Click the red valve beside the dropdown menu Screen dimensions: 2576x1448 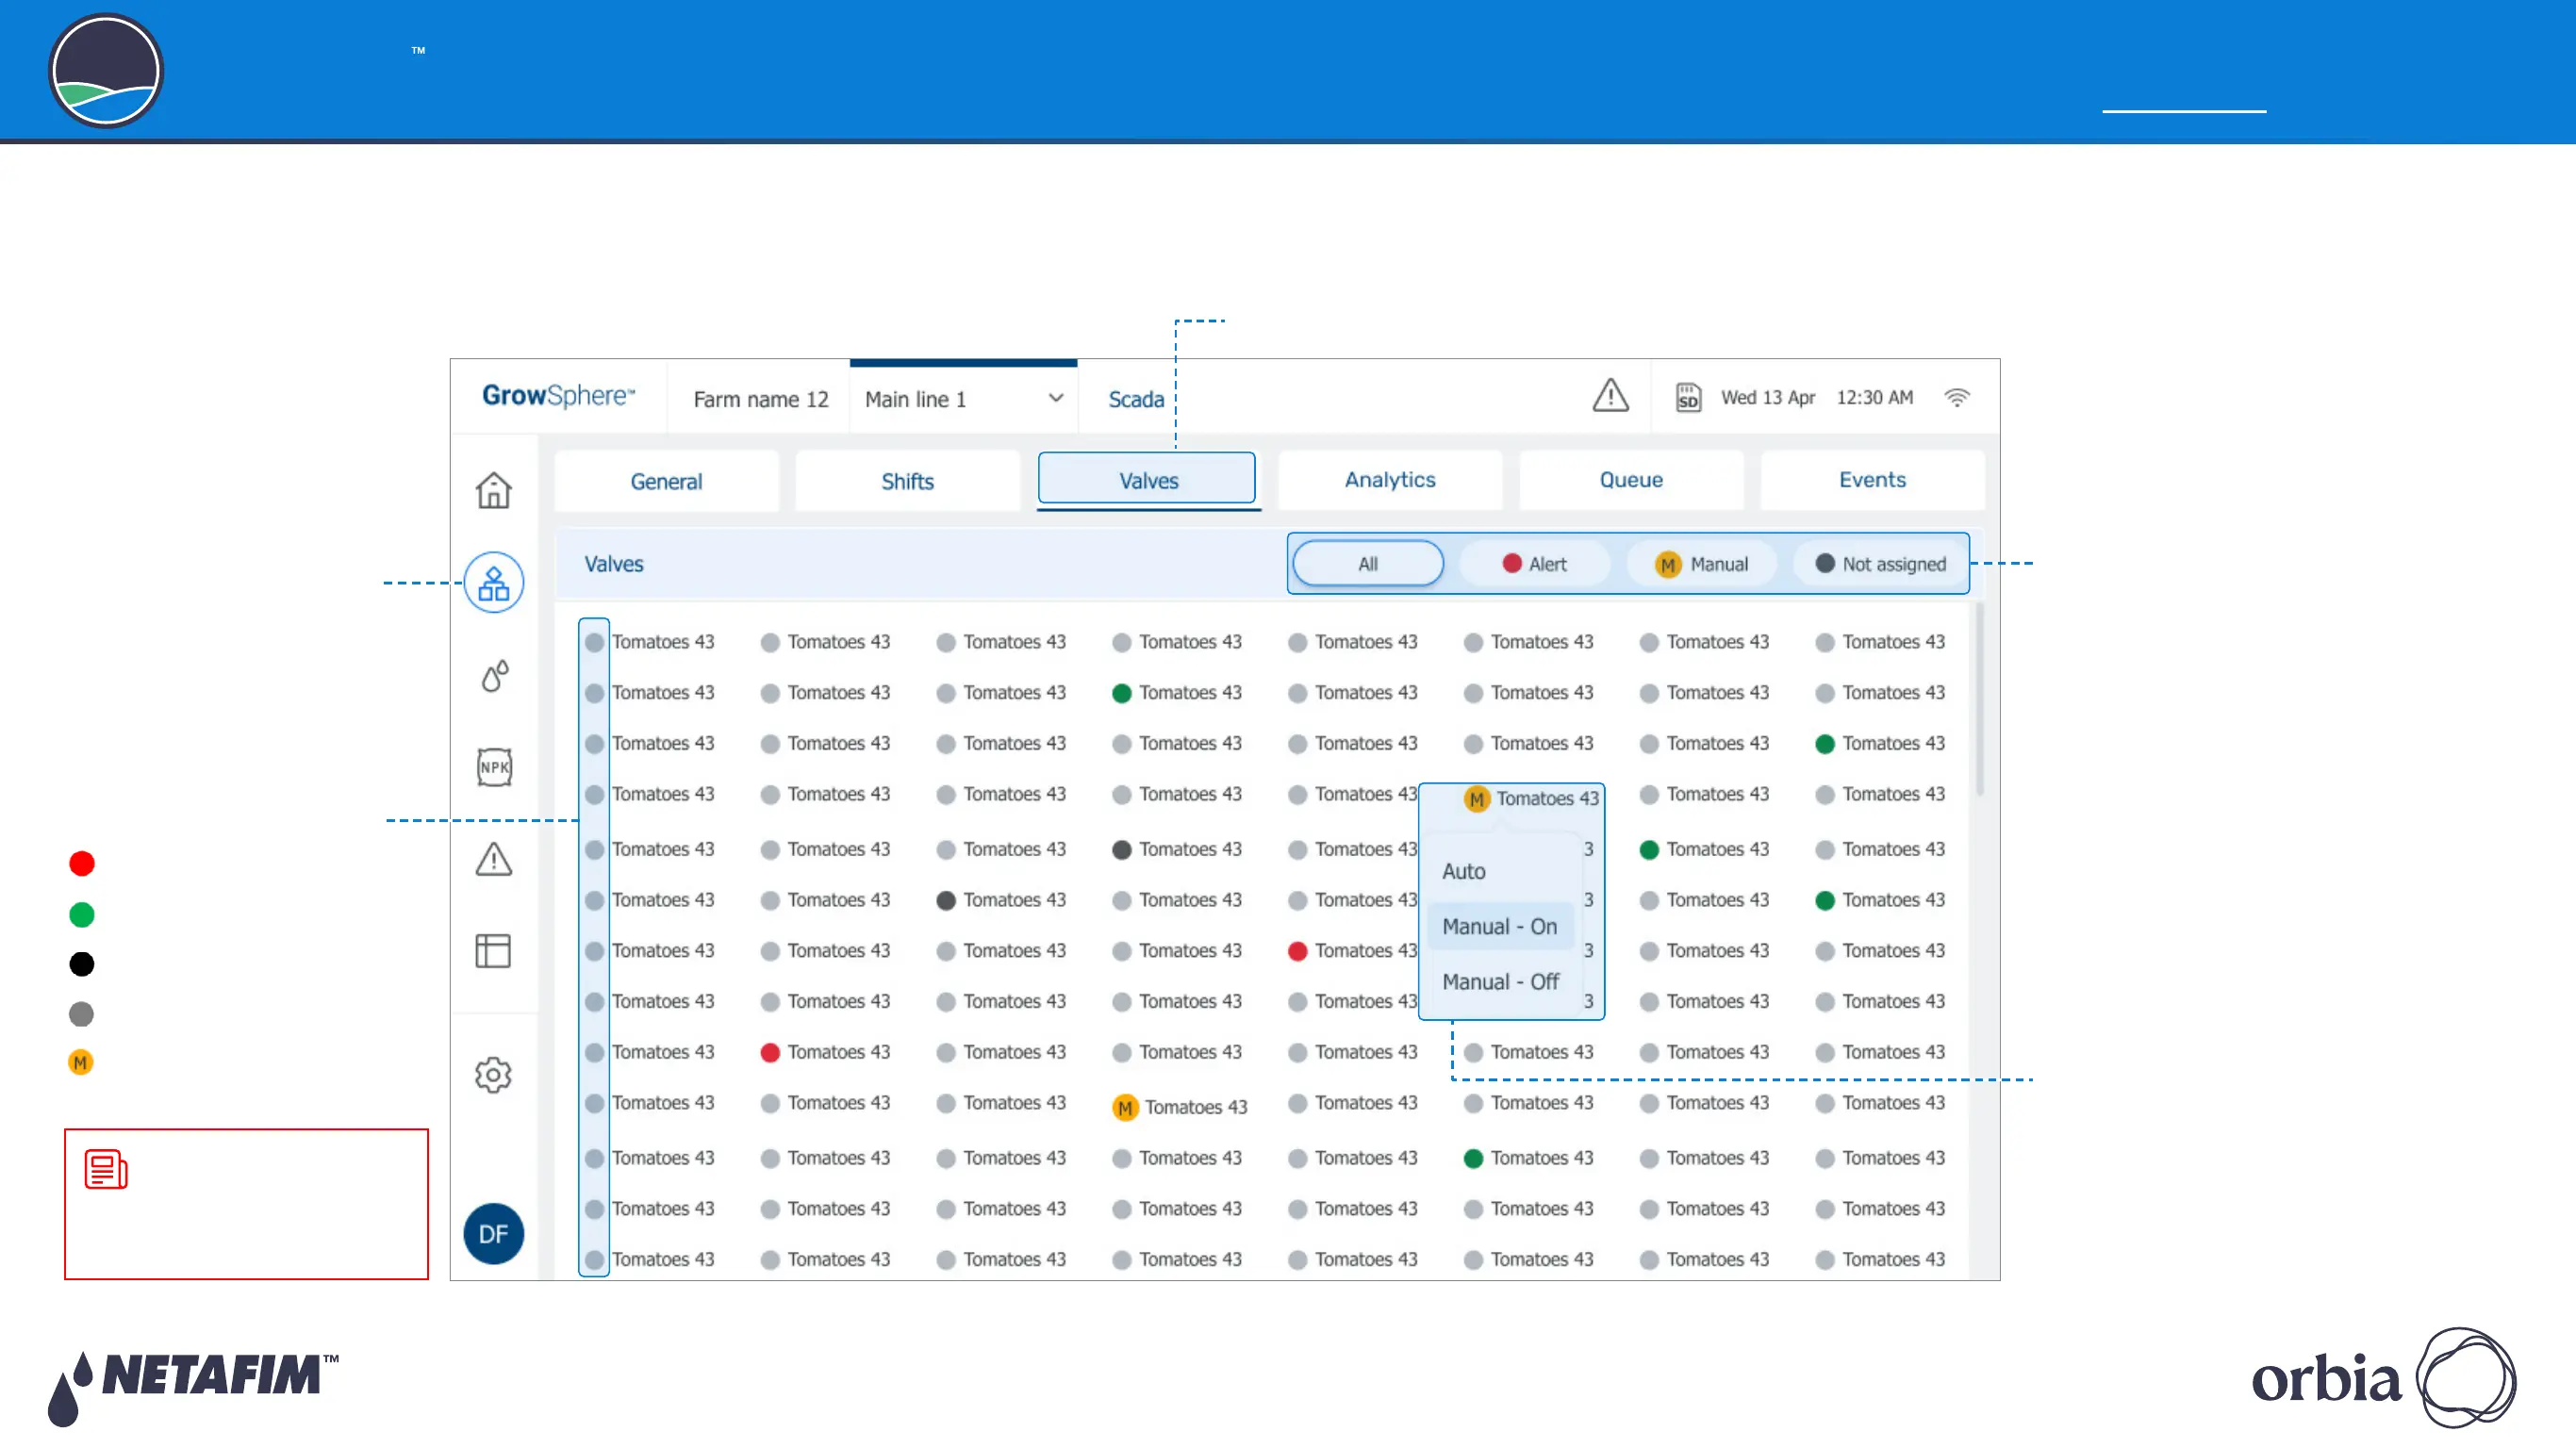pyautogui.click(x=1297, y=951)
